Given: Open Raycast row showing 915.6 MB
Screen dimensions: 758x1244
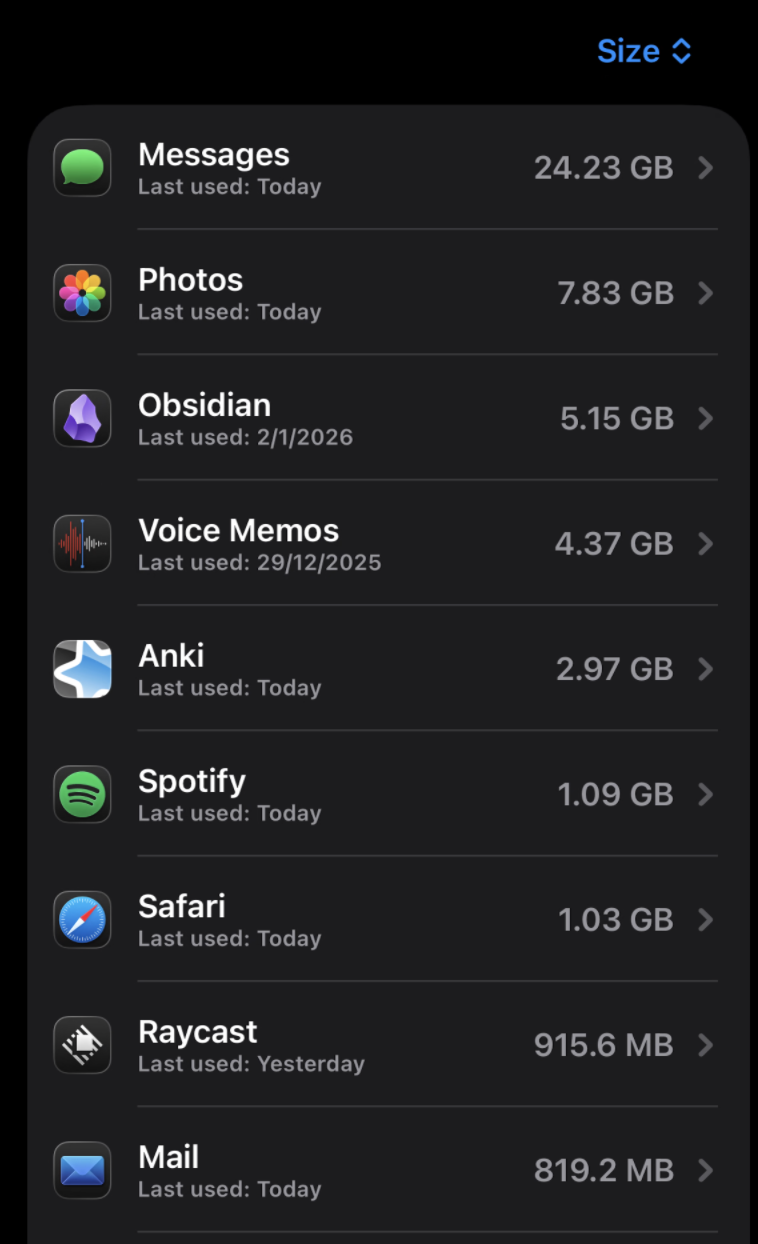Looking at the screenshot, I should coord(400,1045).
